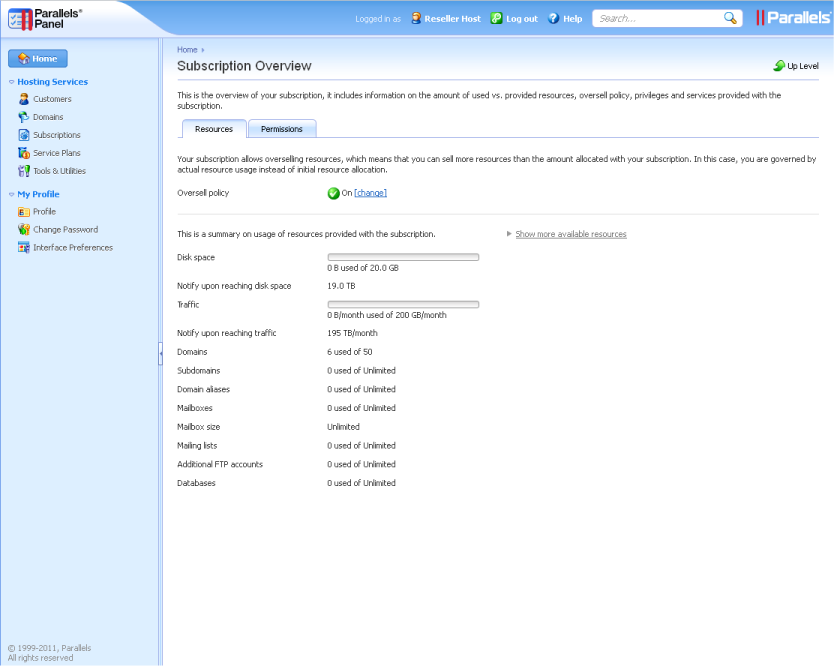Click the green Oversell policy checkmark icon

click(x=333, y=193)
